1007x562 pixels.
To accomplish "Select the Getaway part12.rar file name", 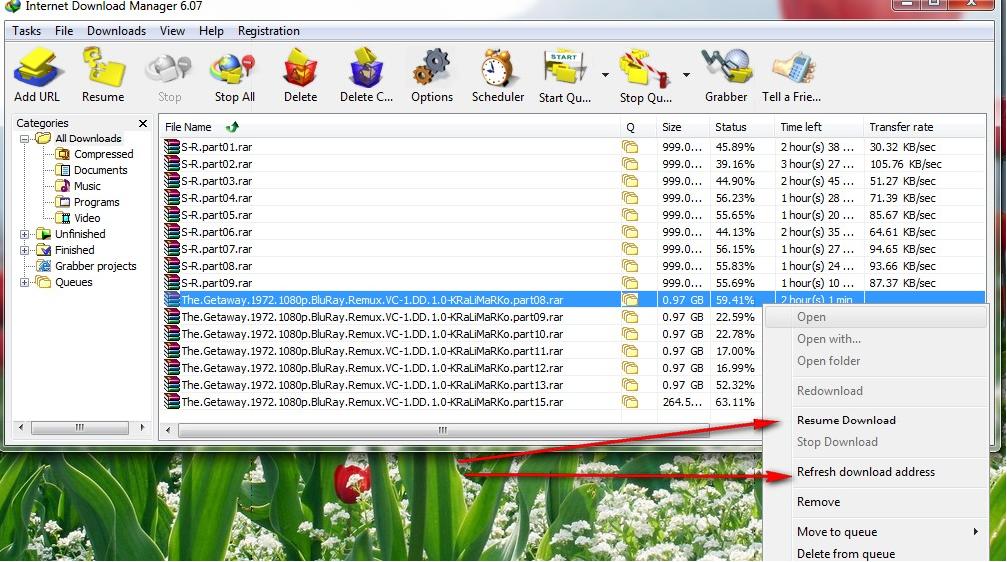I will (x=372, y=368).
